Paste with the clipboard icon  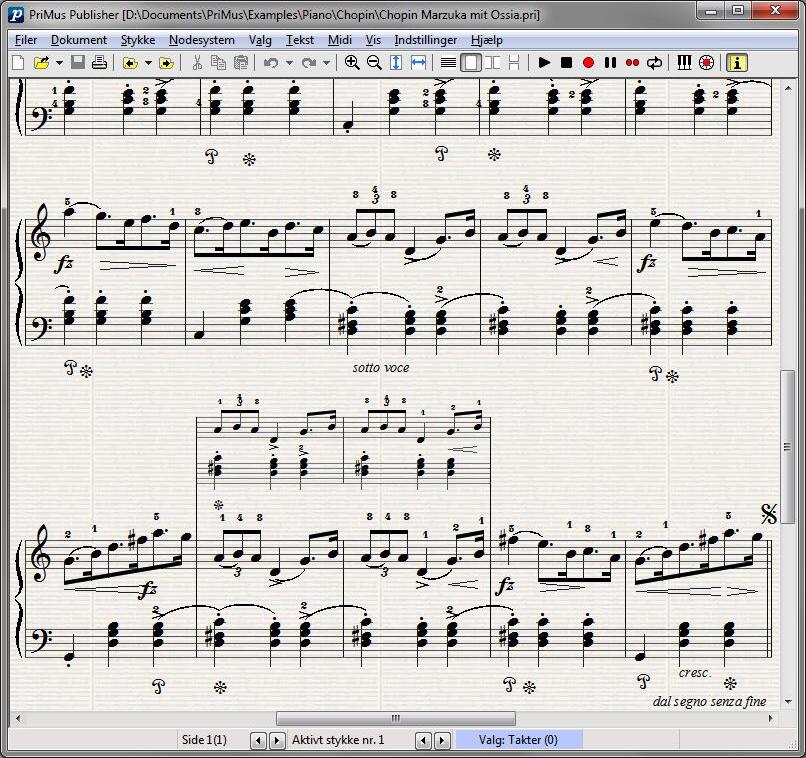pos(241,63)
